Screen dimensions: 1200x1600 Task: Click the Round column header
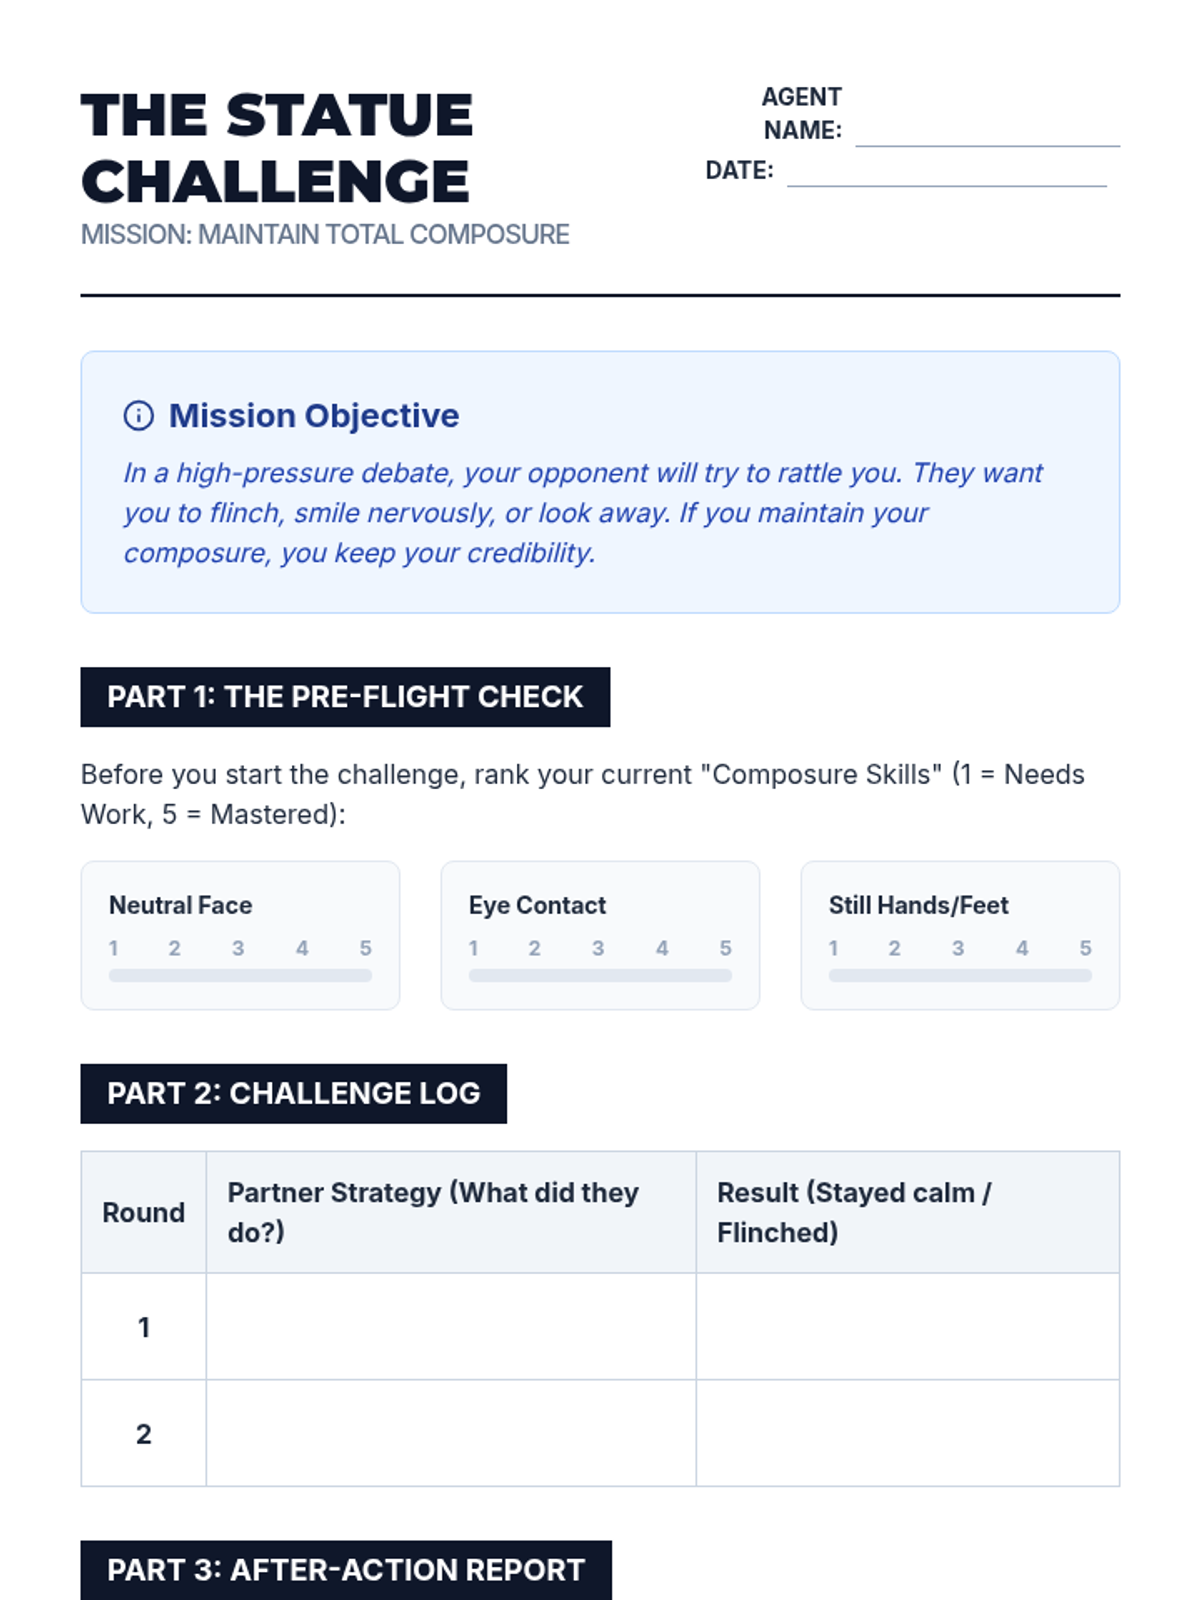(x=144, y=1212)
